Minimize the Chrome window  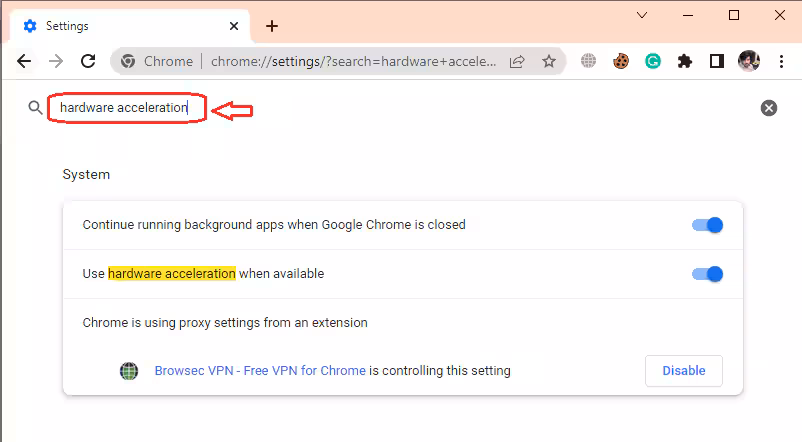[x=688, y=15]
